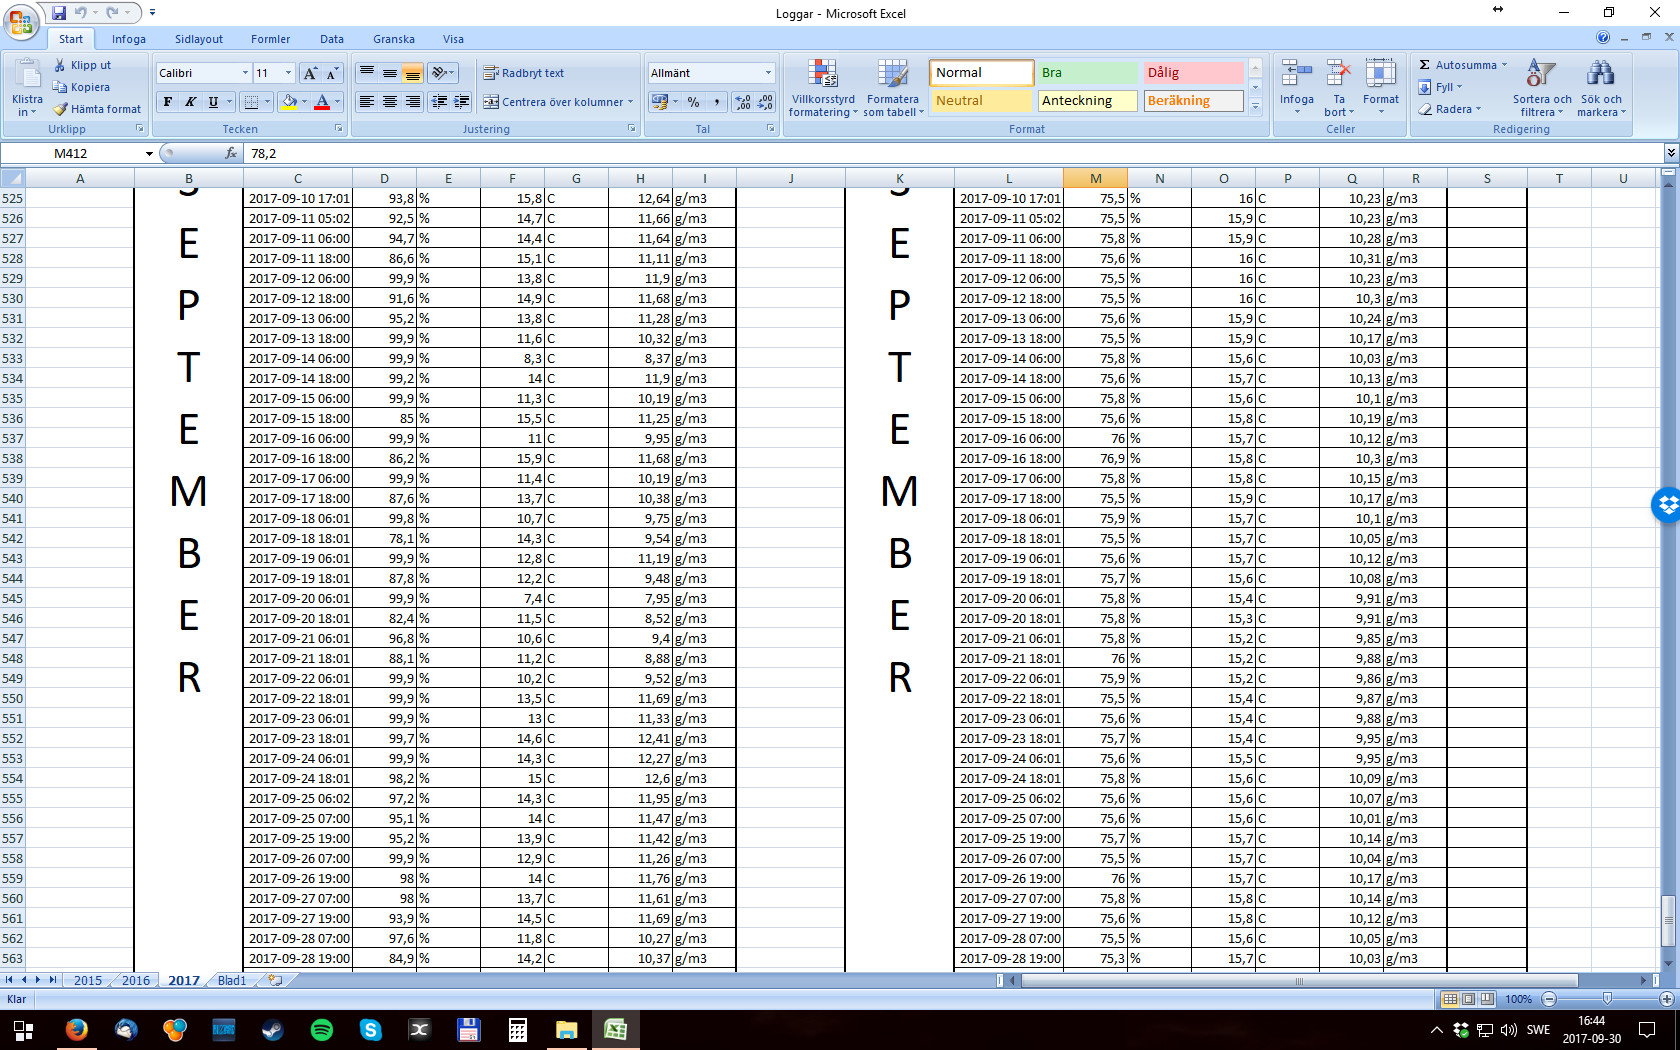The image size is (1680, 1050).
Task: Save workbook using Quick Access floppy icon
Action: (59, 13)
